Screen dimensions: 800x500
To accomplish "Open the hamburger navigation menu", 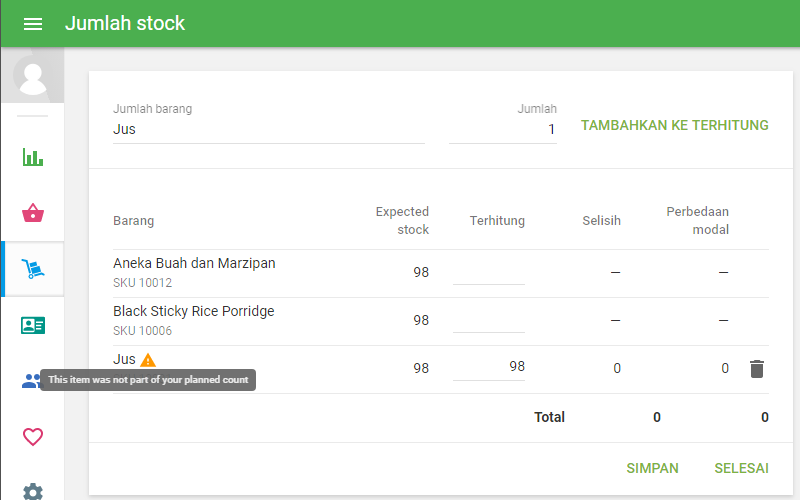I will click(x=33, y=24).
